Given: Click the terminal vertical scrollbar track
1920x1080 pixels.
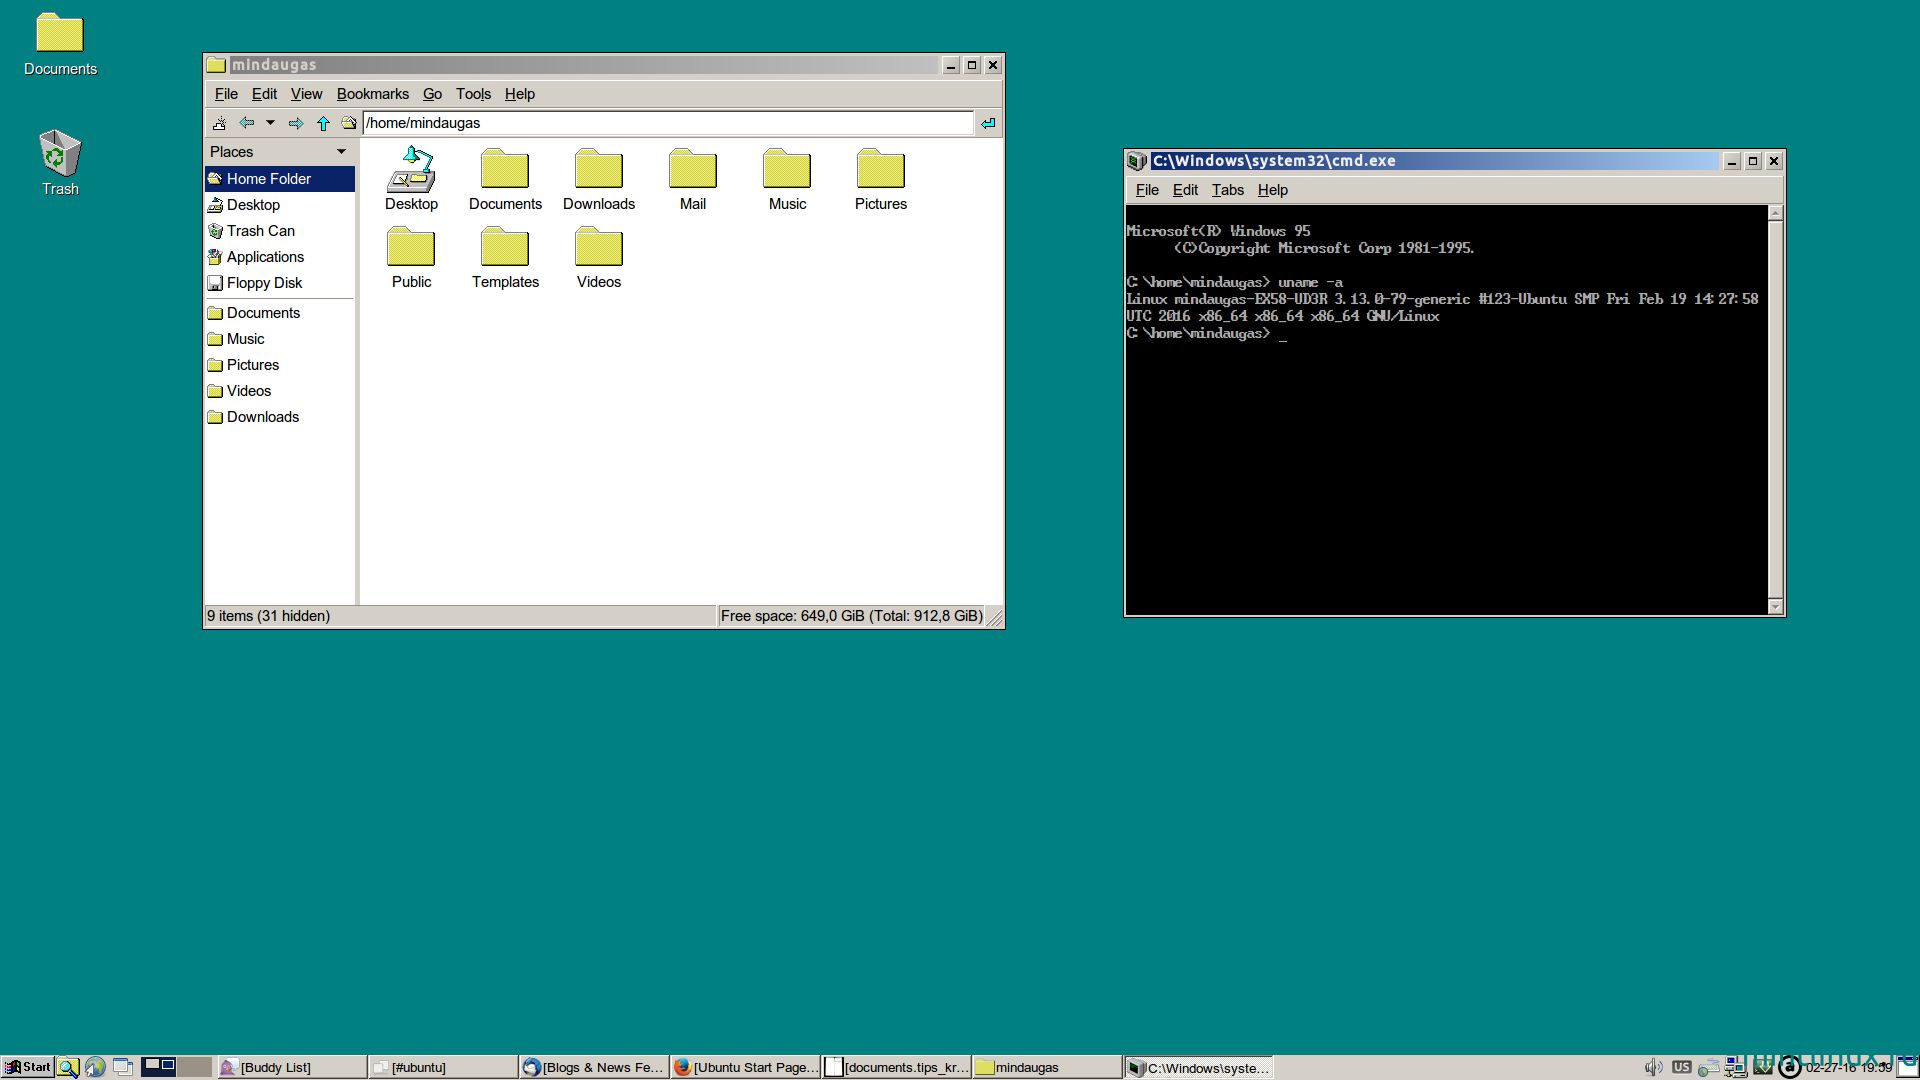Looking at the screenshot, I should click(x=1775, y=410).
